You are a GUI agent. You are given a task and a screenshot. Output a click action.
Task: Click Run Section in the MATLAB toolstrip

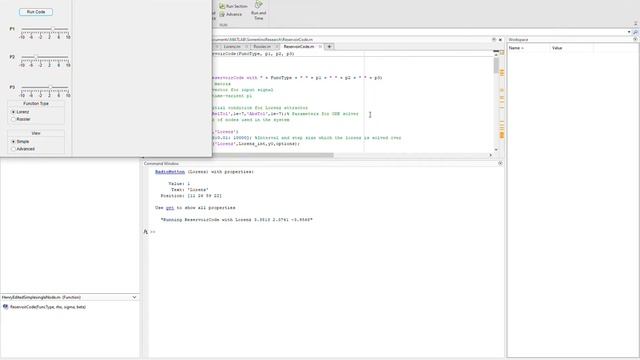(x=233, y=6)
